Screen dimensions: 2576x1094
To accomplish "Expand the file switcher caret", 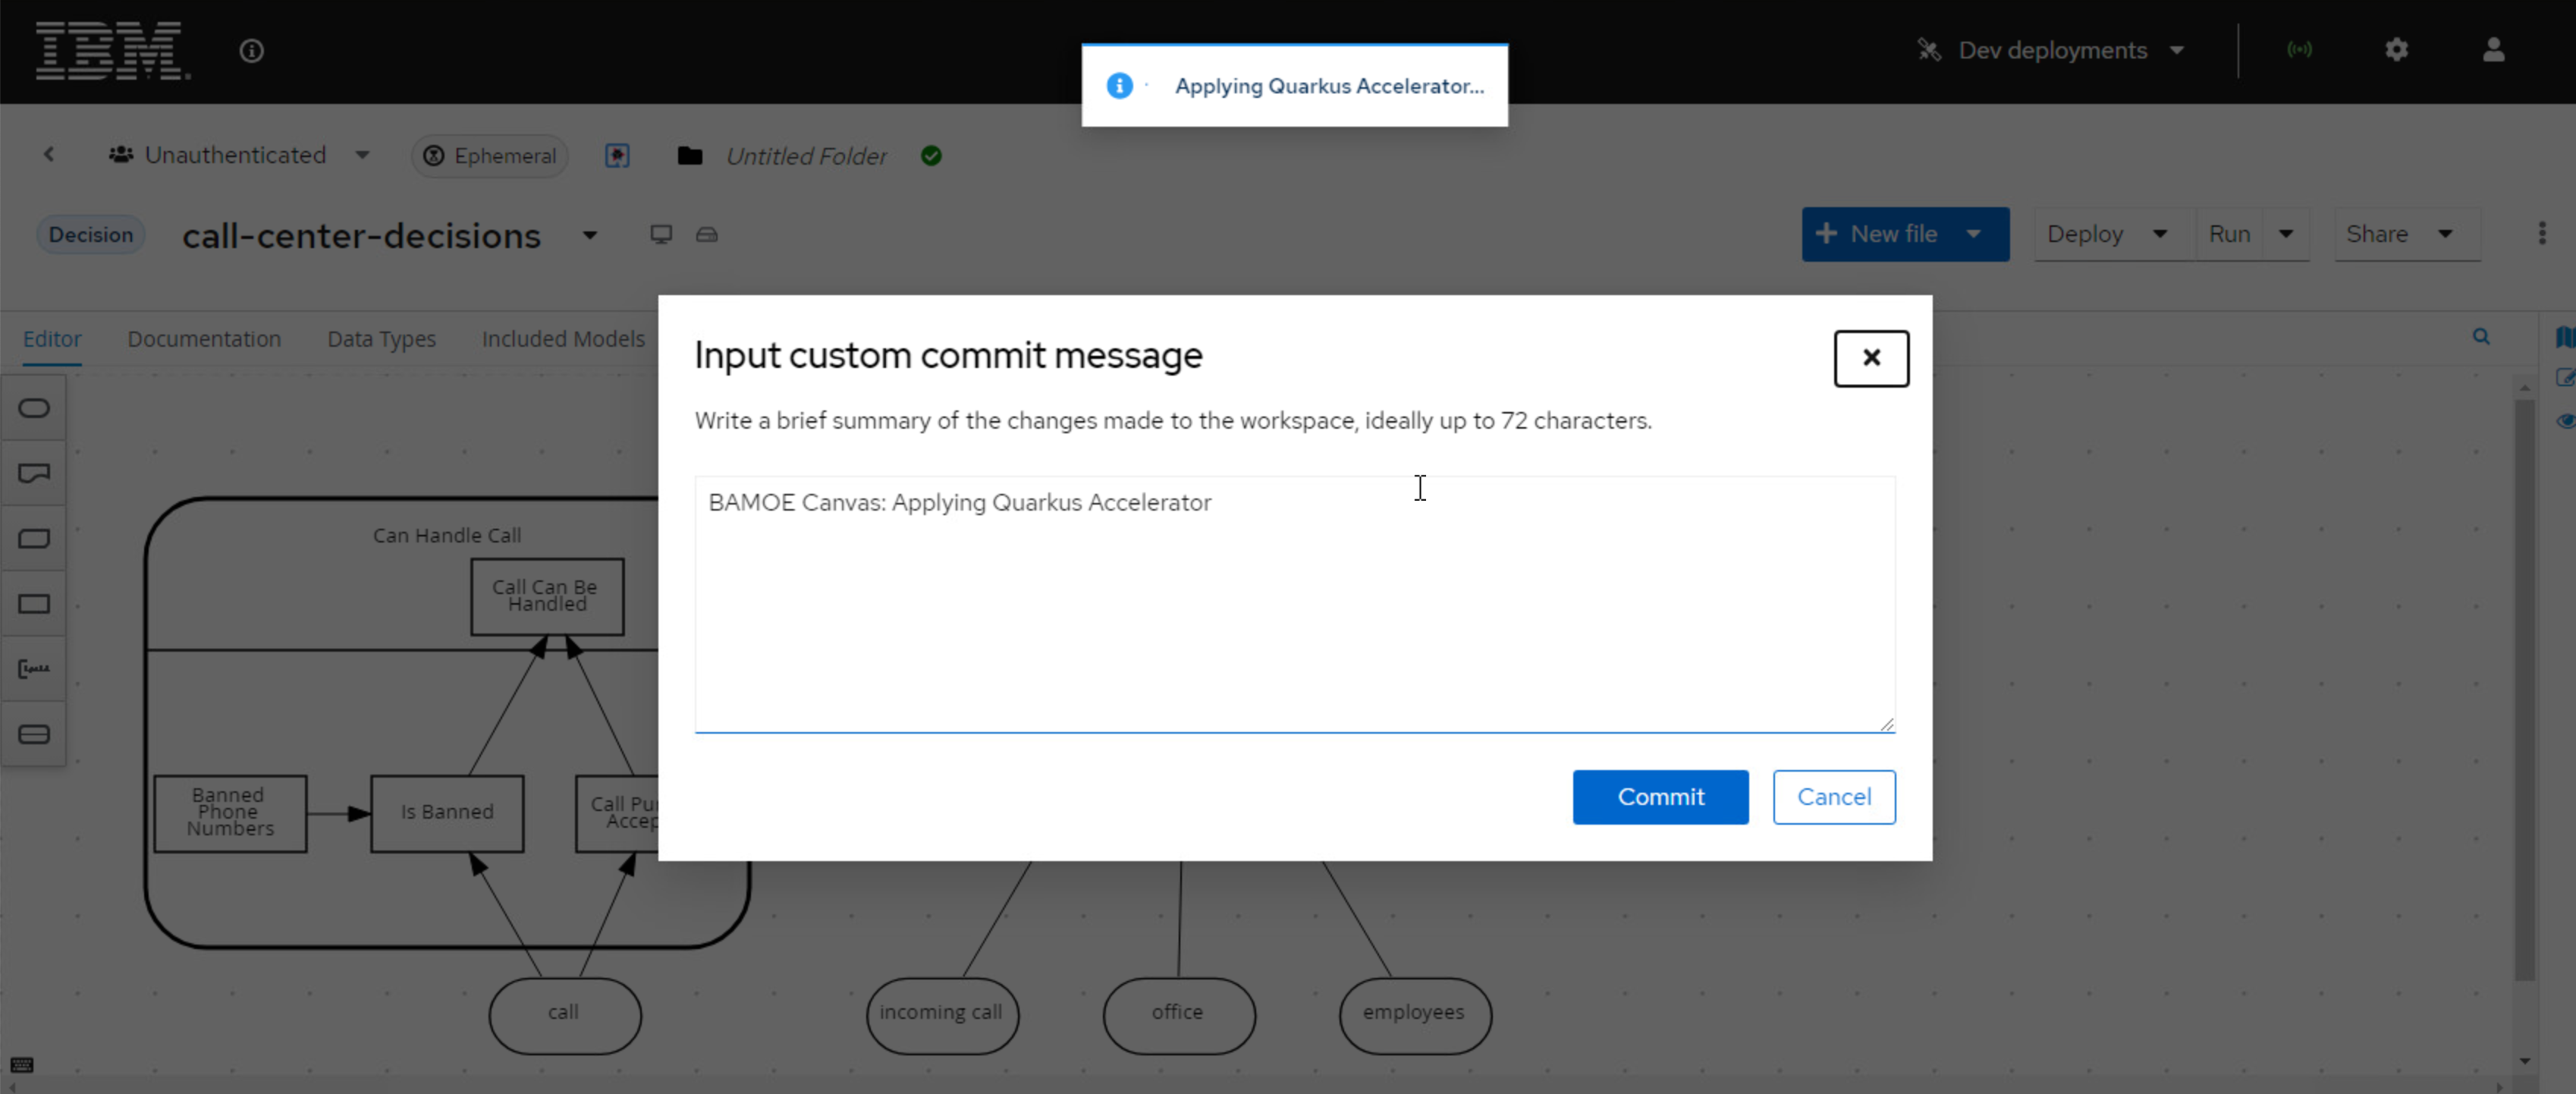I will [590, 236].
